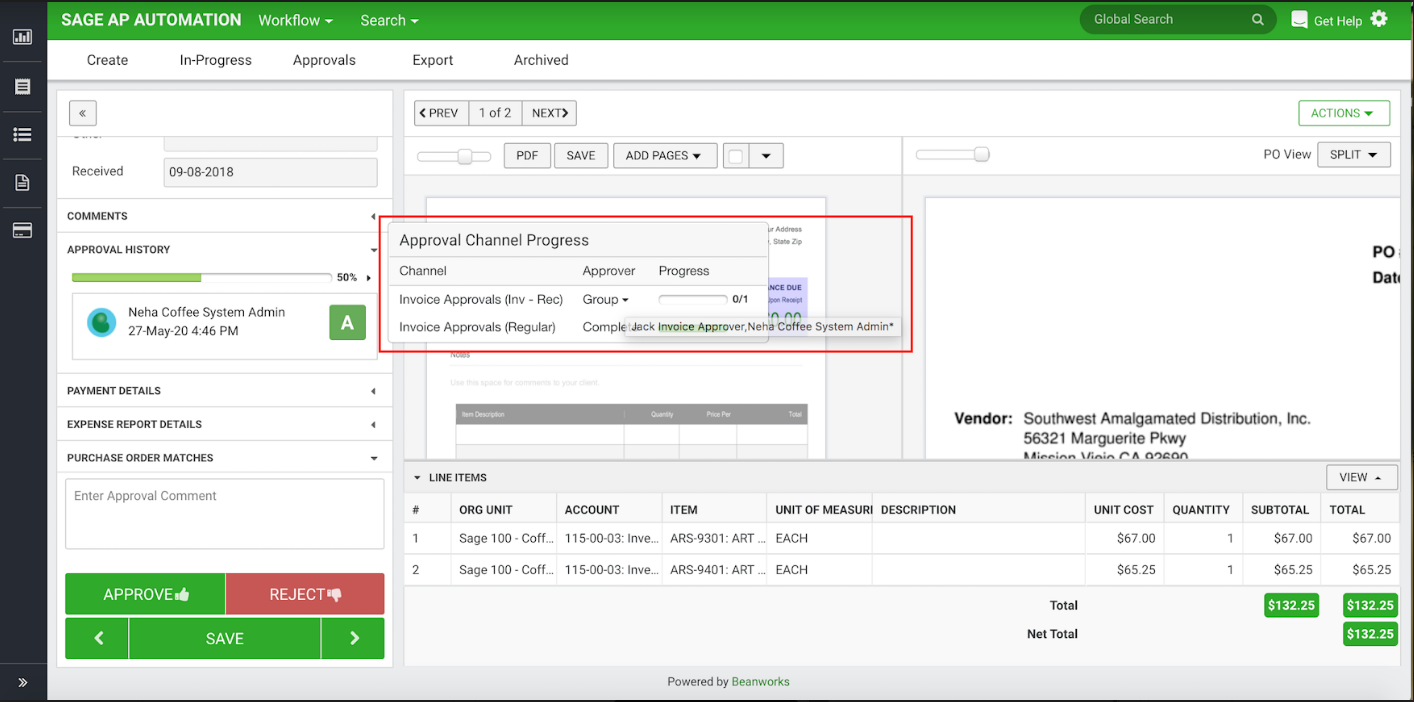Viewport: 1414px width, 702px height.
Task: Click the QUANTITY column header
Action: pyautogui.click(x=1201, y=510)
